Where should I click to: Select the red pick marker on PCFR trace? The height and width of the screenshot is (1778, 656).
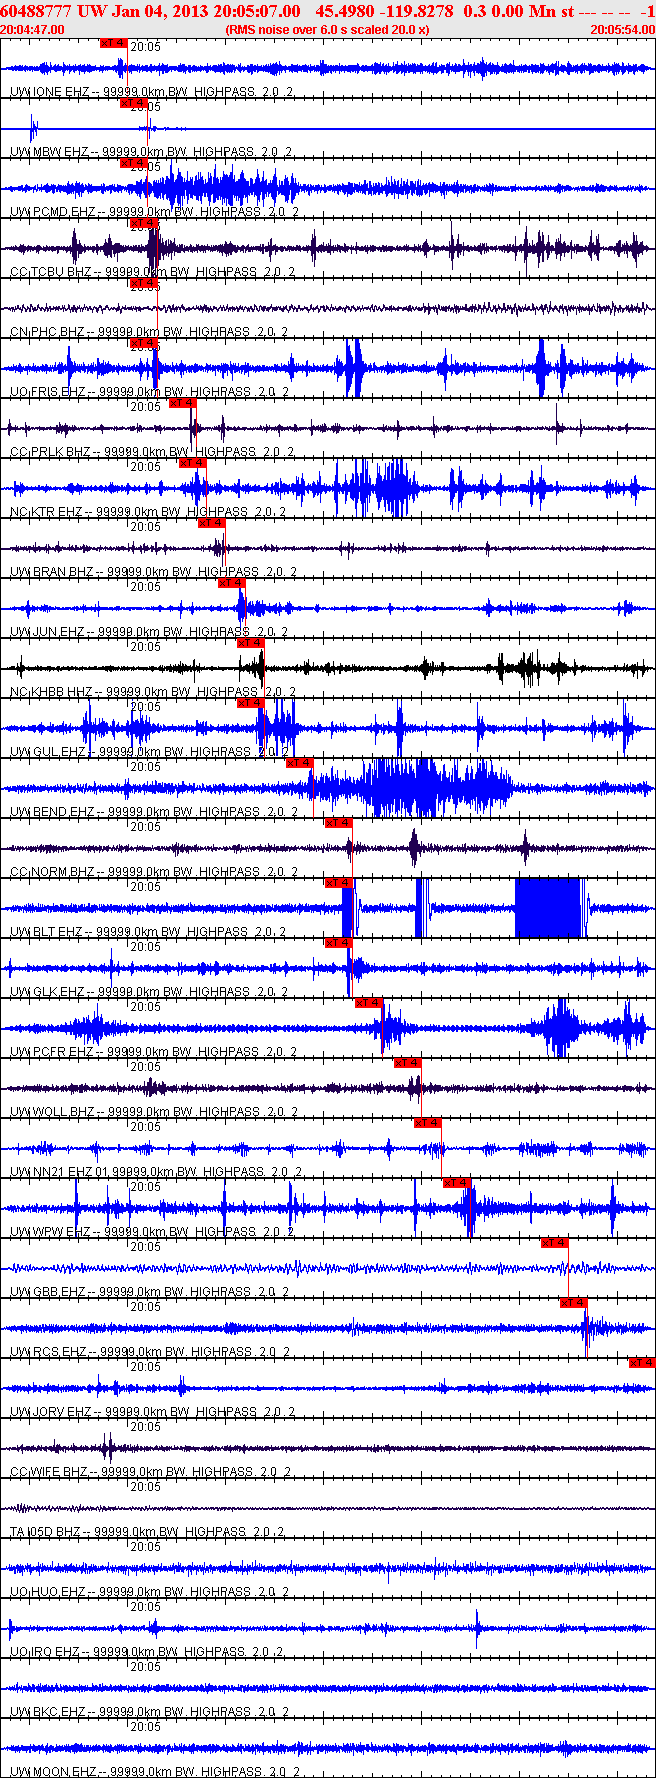pyautogui.click(x=369, y=1003)
